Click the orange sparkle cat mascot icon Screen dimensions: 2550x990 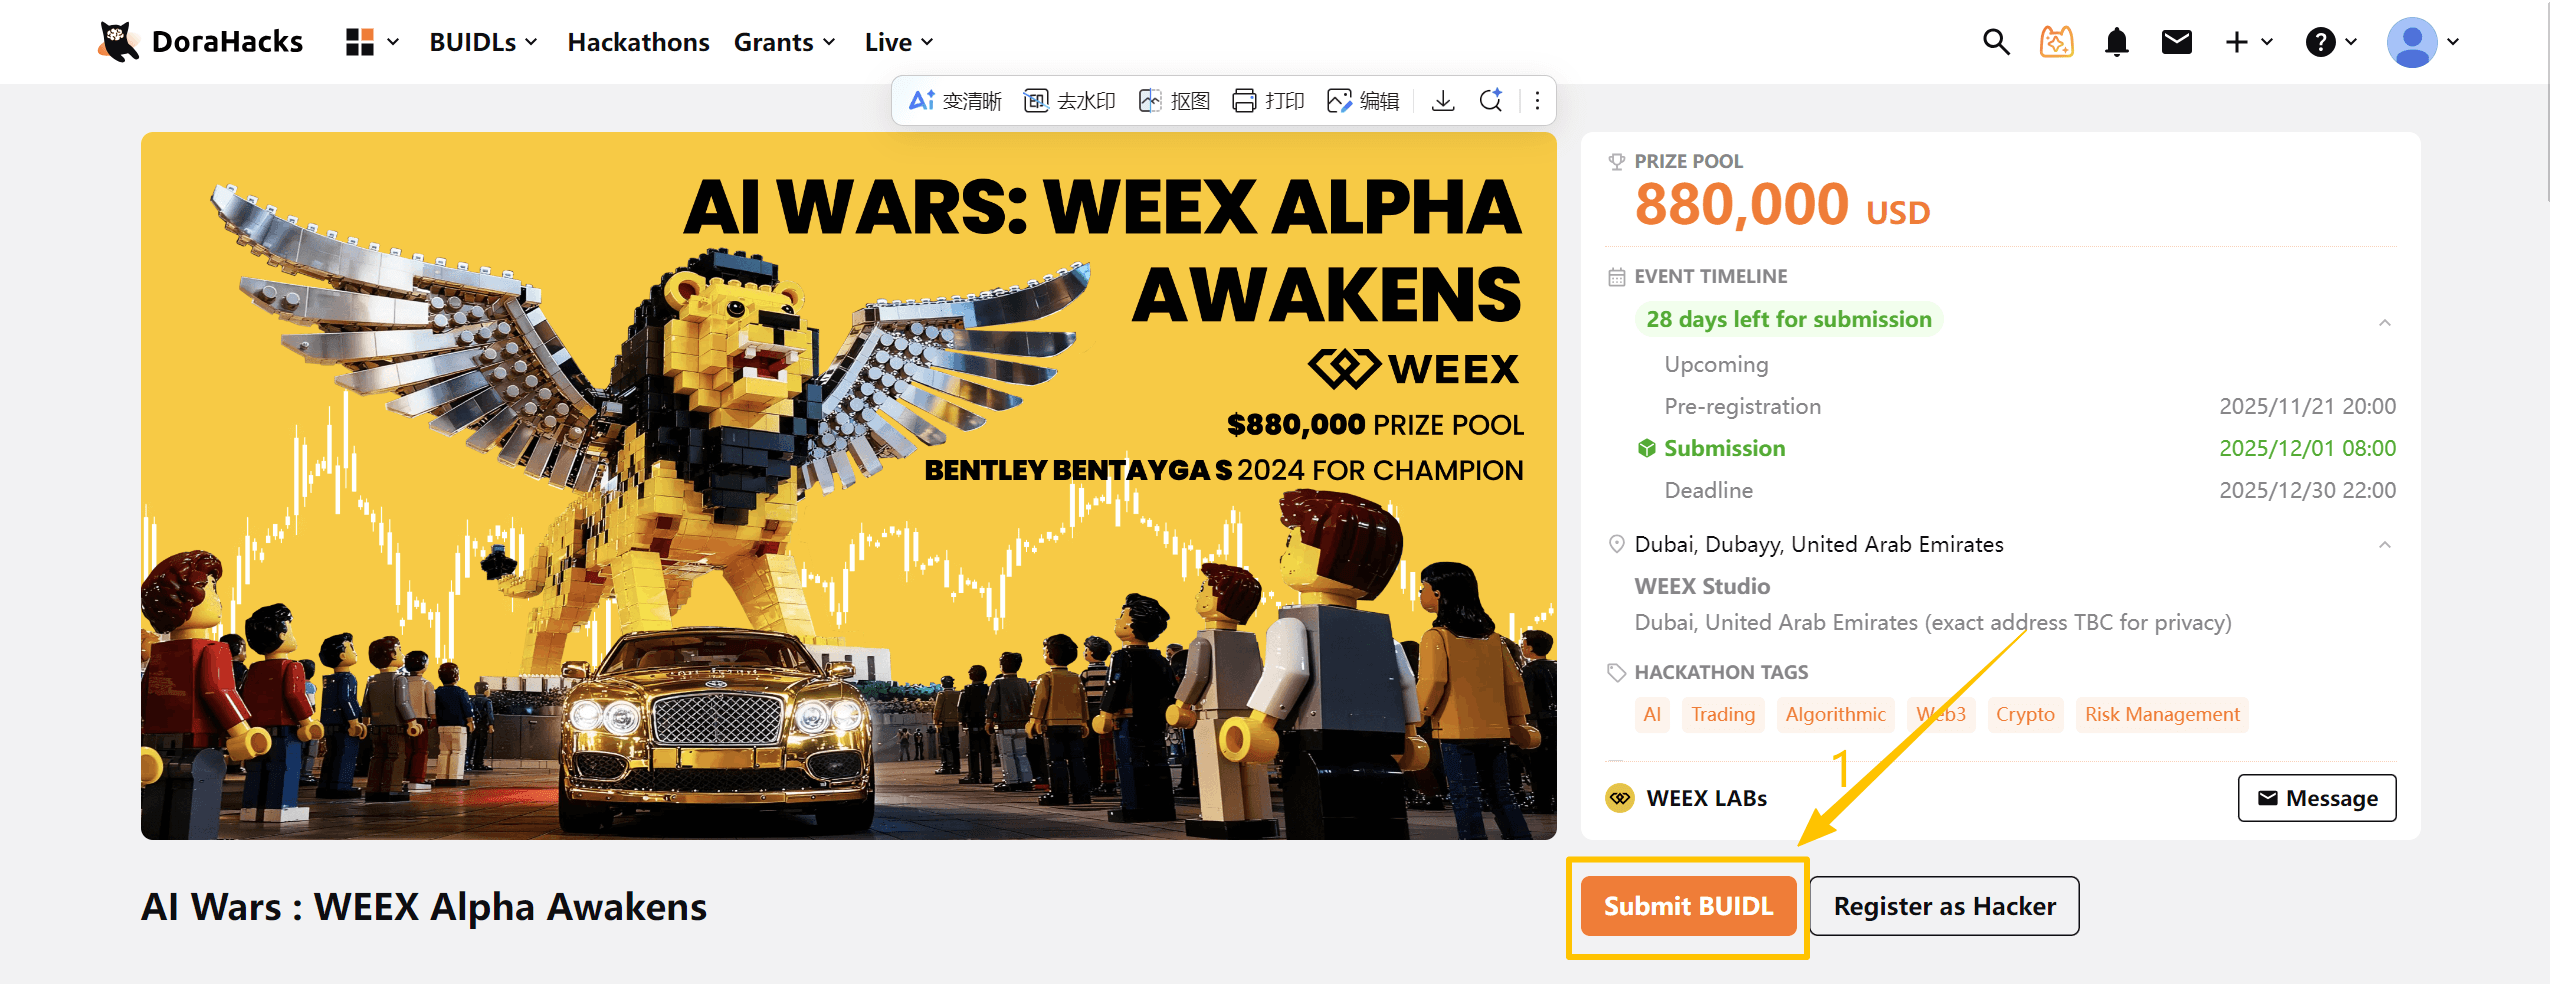pos(2055,41)
